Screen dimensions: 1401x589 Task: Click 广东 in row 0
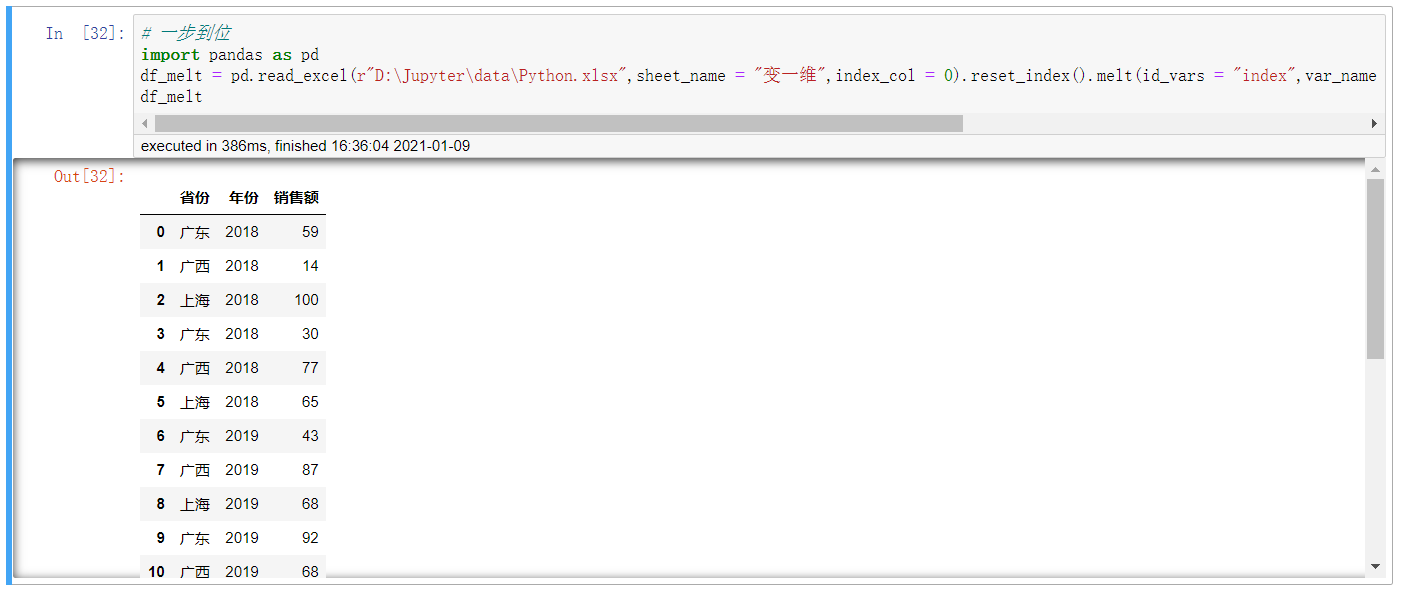(x=195, y=232)
